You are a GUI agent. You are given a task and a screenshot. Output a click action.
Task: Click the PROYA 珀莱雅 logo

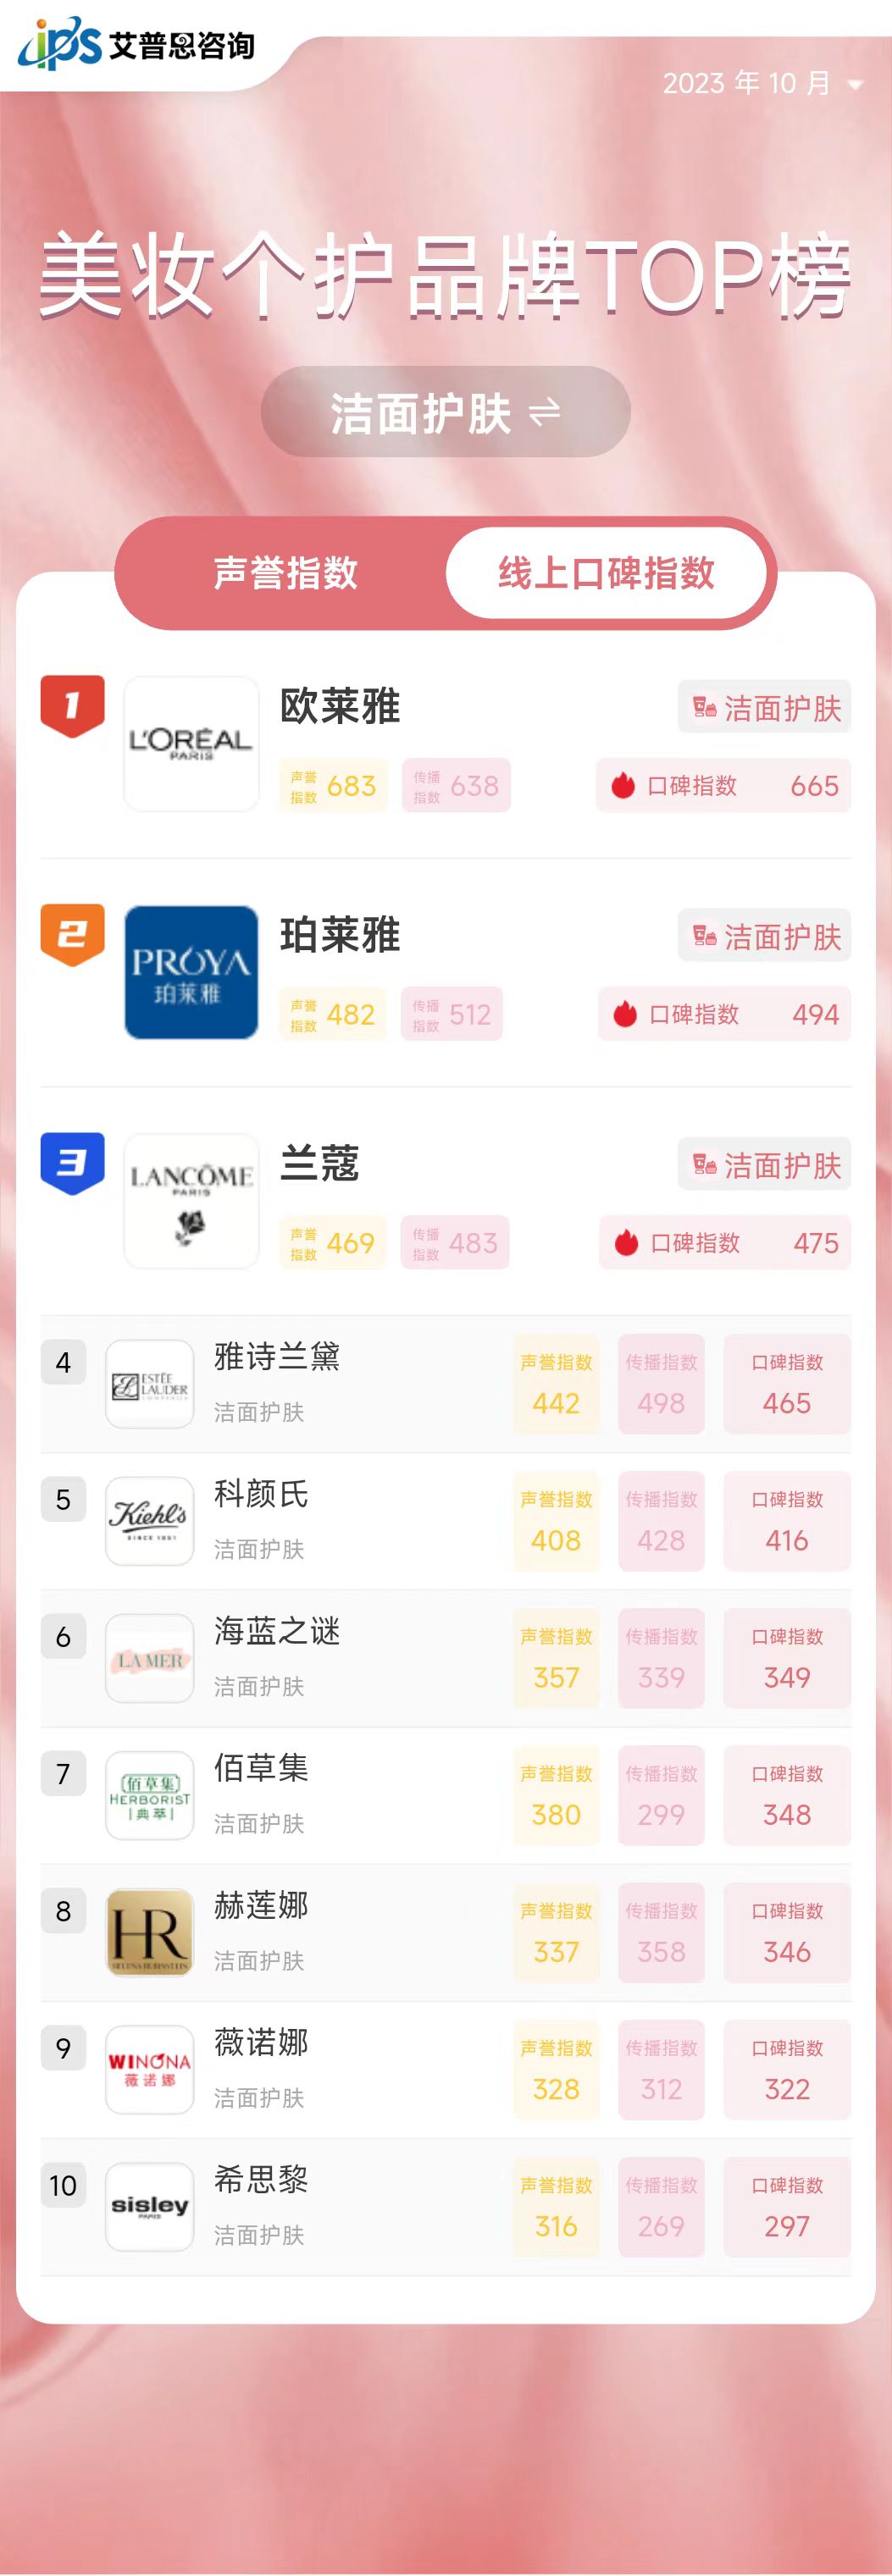click(191, 972)
